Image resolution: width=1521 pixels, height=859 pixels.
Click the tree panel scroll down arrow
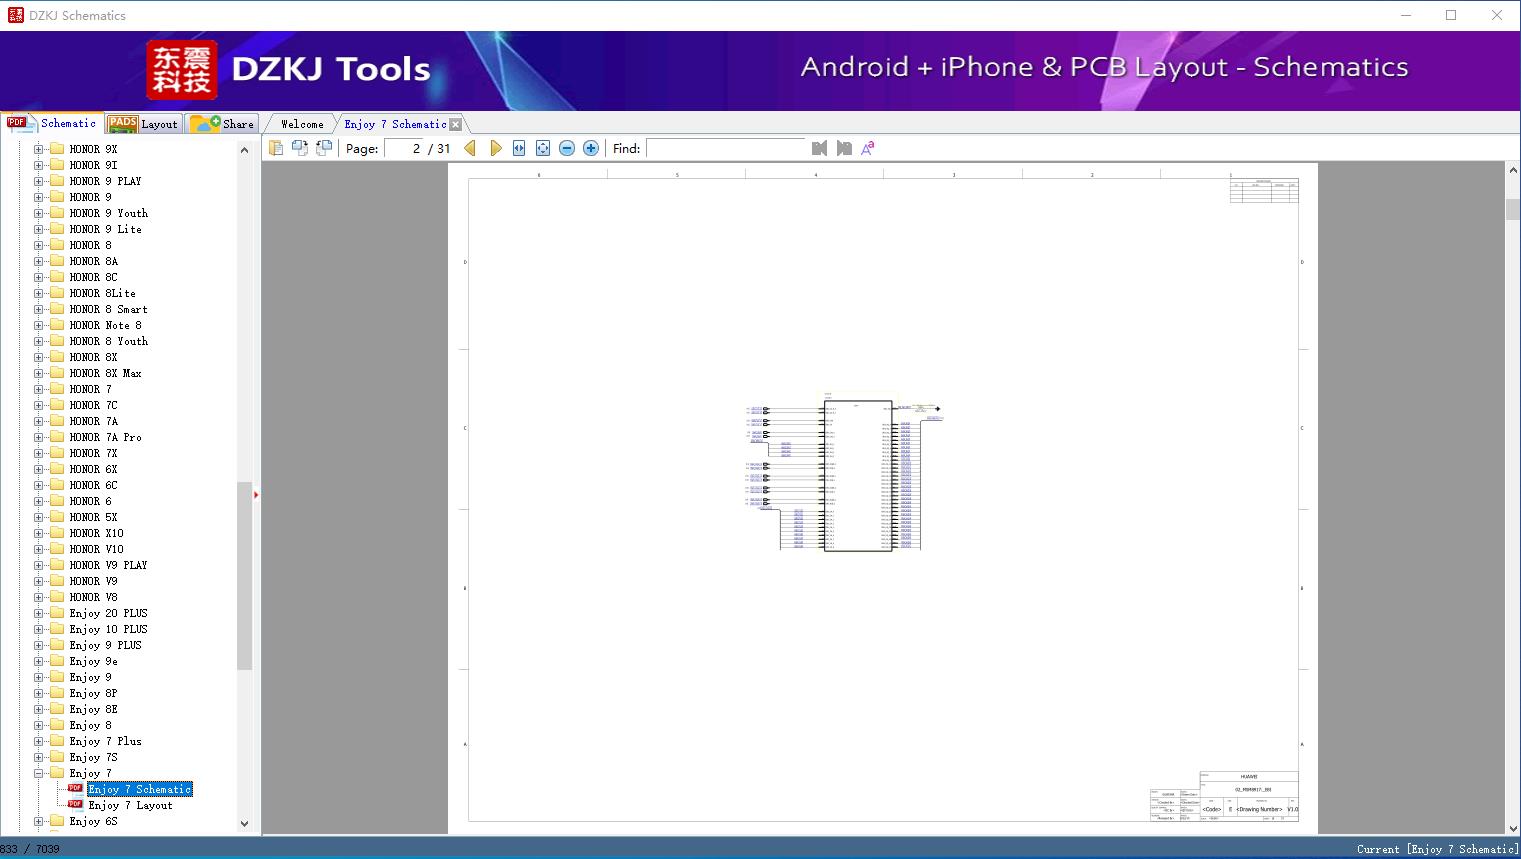click(x=244, y=824)
